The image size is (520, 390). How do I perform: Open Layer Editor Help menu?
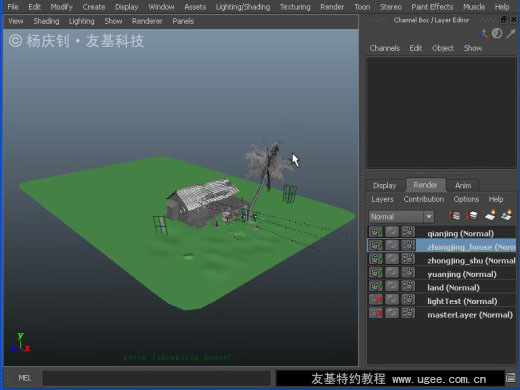[x=496, y=199]
